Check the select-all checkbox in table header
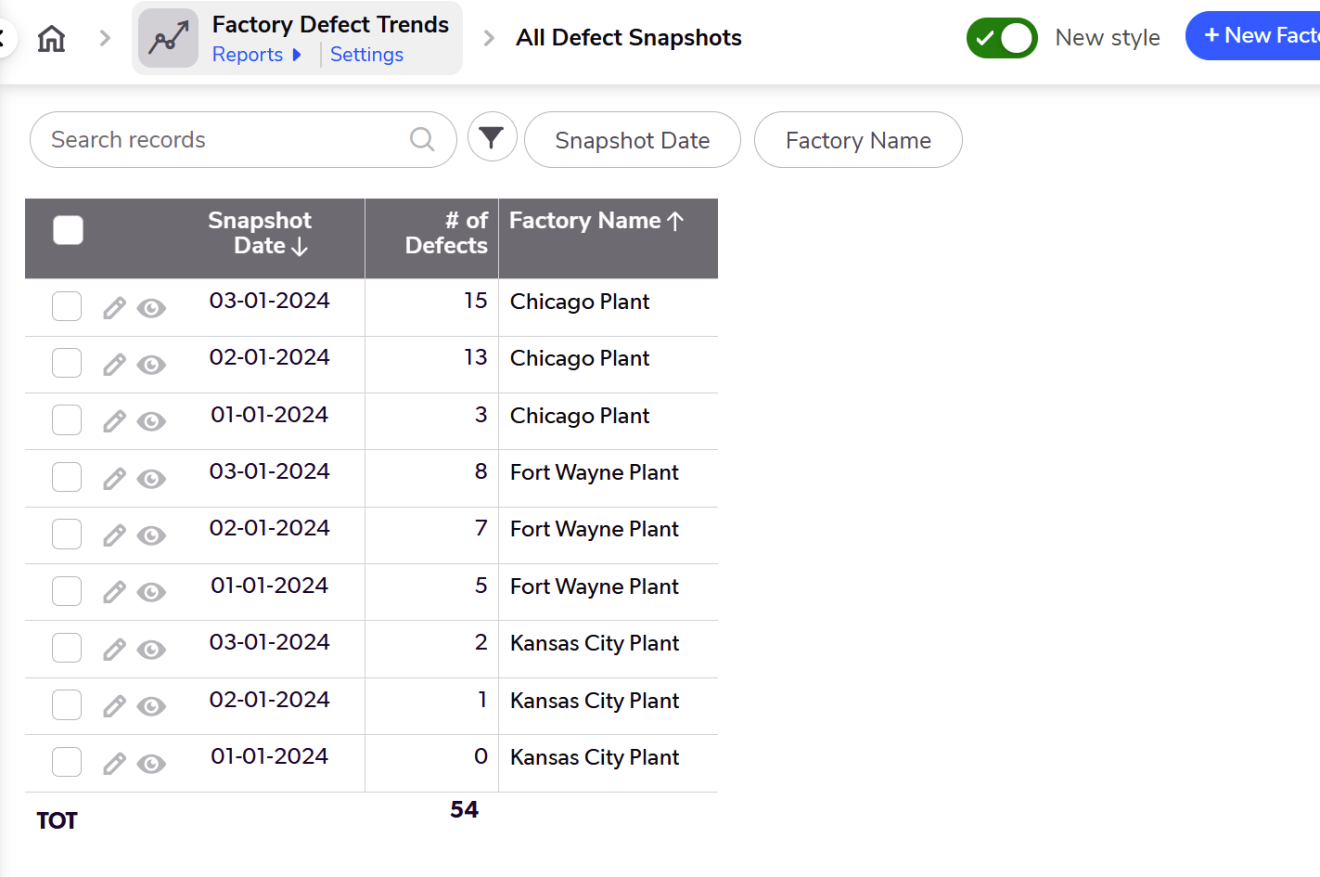The height and width of the screenshot is (877, 1320). [x=68, y=231]
